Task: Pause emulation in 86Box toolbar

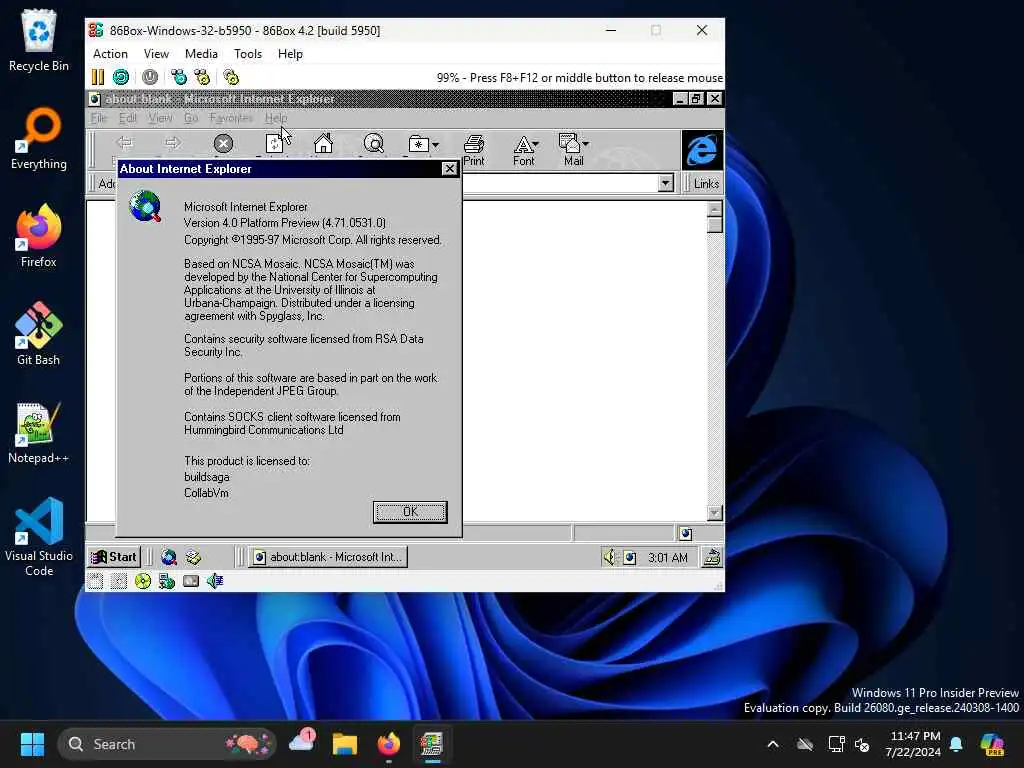Action: pos(98,77)
